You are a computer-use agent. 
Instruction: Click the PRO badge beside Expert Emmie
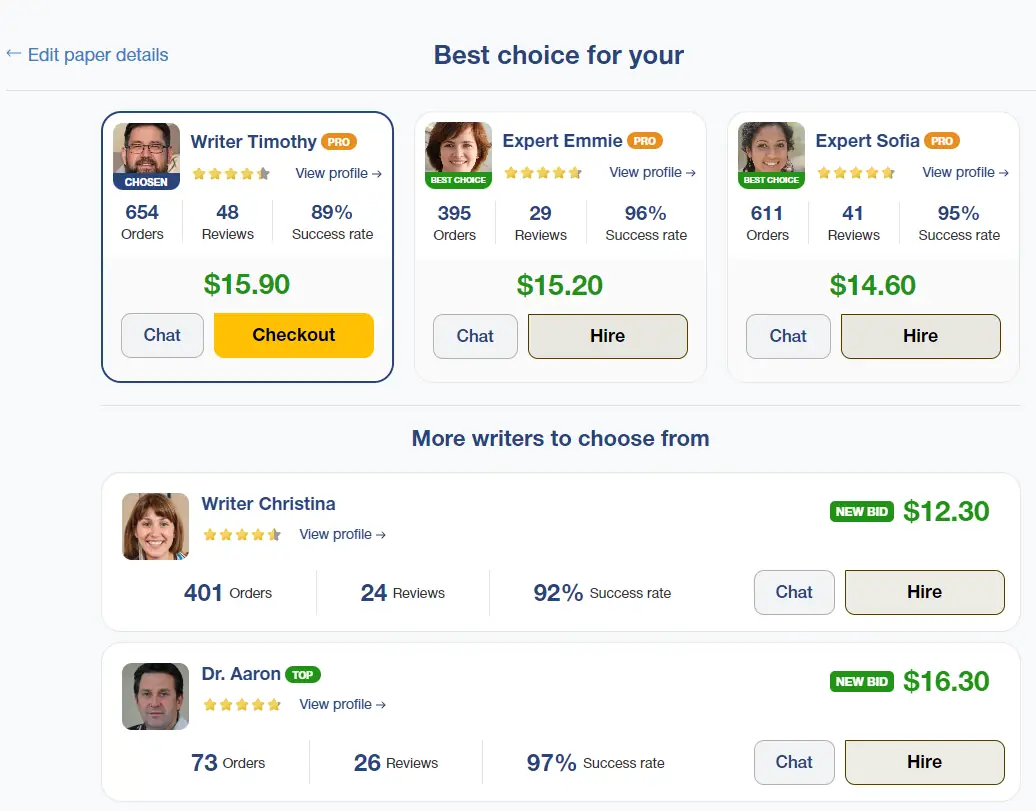(645, 141)
